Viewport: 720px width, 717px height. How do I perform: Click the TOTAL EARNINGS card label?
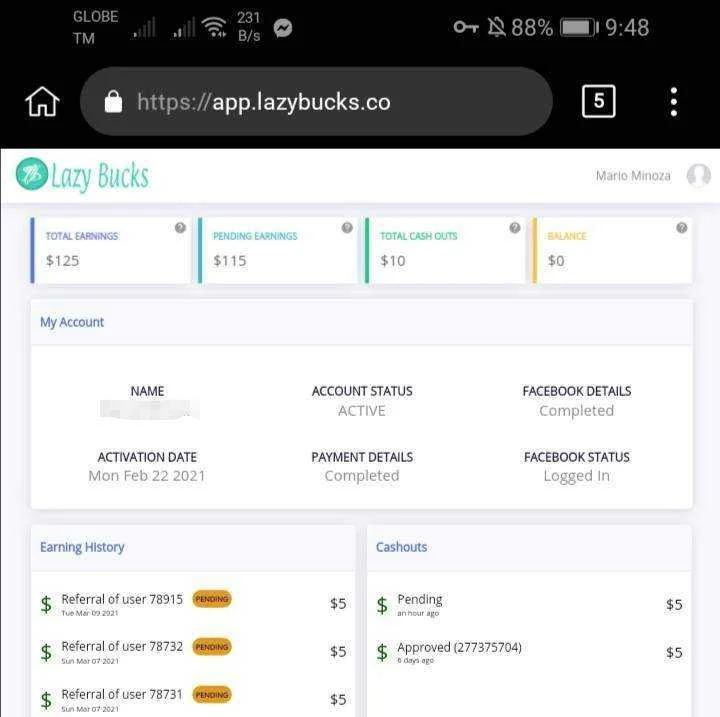pyautogui.click(x=82, y=236)
